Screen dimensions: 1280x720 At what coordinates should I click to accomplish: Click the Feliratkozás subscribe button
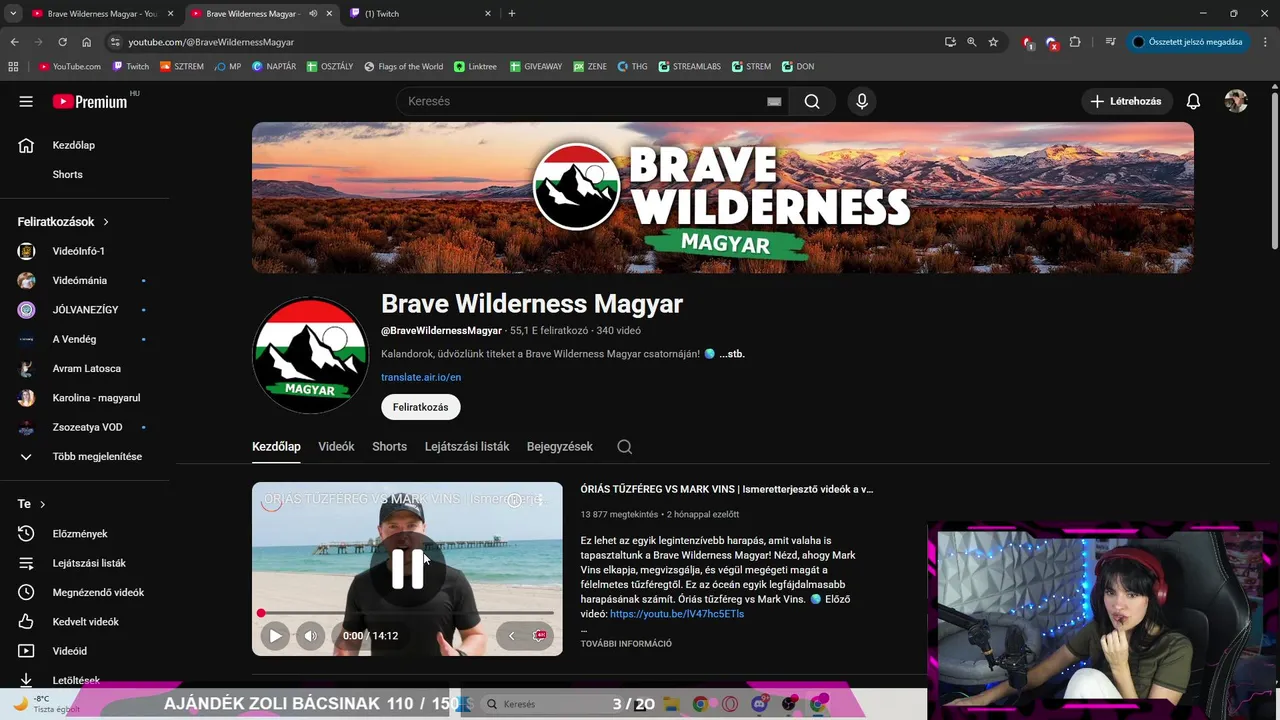(421, 407)
